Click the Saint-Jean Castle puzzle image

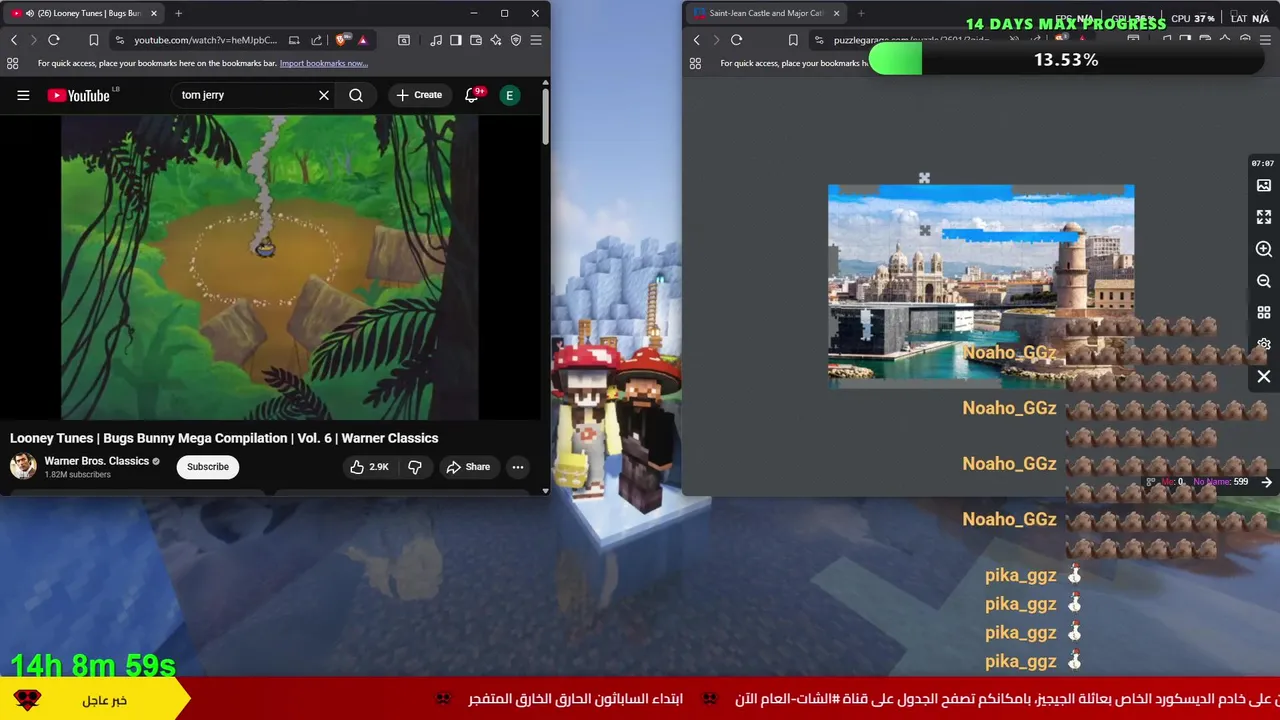pyautogui.click(x=981, y=285)
